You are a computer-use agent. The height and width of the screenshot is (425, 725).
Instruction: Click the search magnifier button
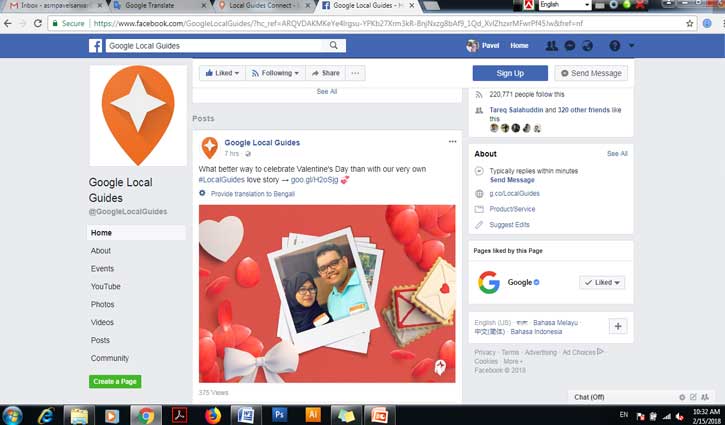pyautogui.click(x=334, y=45)
